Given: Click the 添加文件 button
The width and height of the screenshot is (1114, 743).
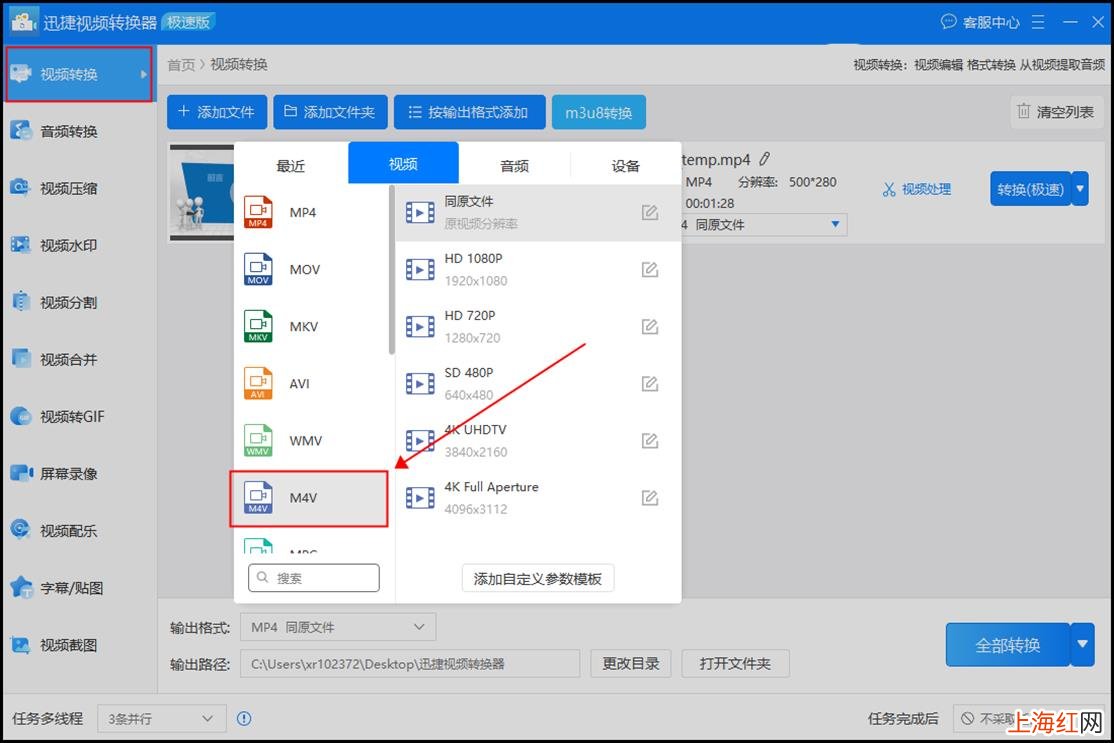Looking at the screenshot, I should 217,112.
